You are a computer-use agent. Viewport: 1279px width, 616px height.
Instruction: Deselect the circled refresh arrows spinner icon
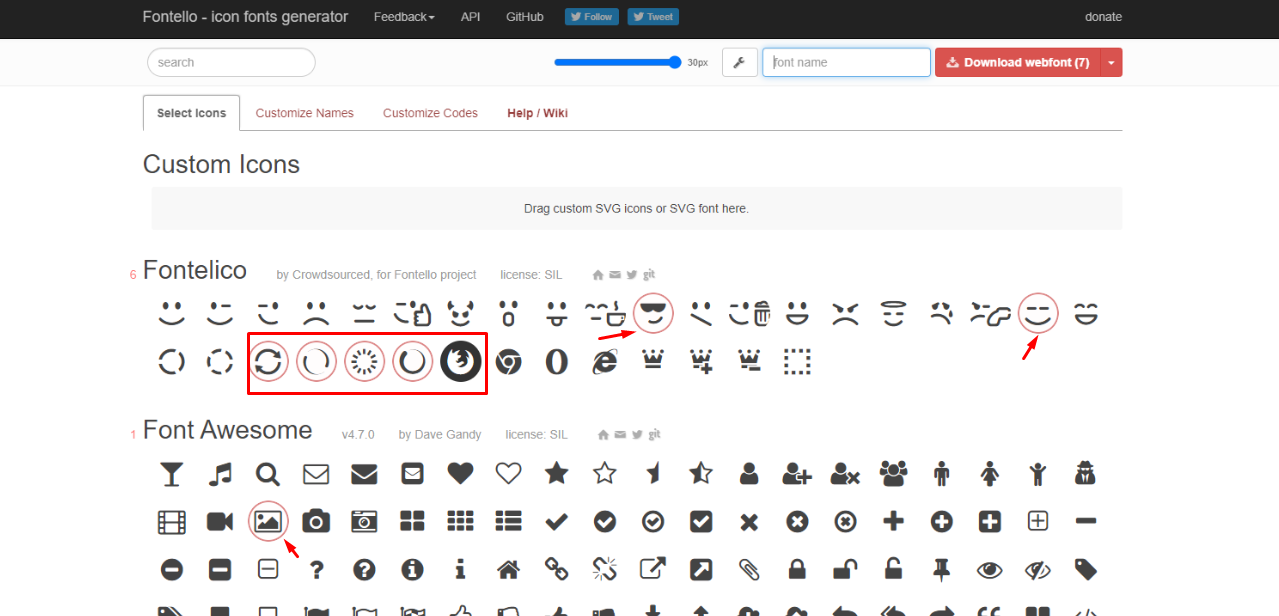tap(268, 362)
